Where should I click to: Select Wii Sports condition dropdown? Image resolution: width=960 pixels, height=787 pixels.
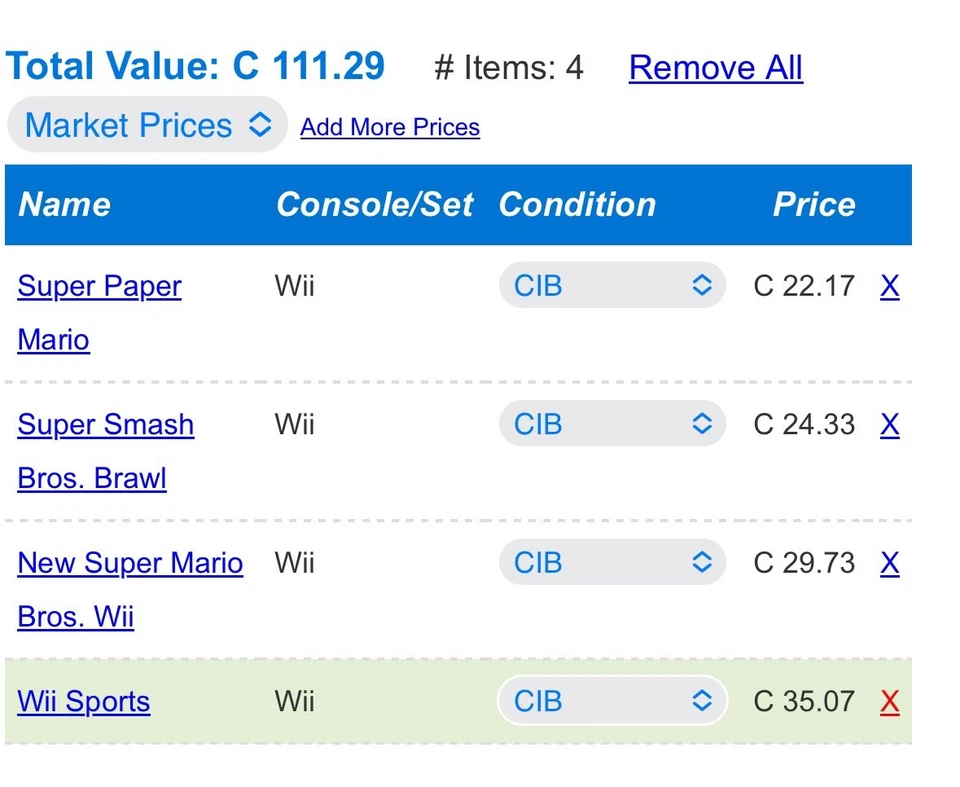point(611,701)
